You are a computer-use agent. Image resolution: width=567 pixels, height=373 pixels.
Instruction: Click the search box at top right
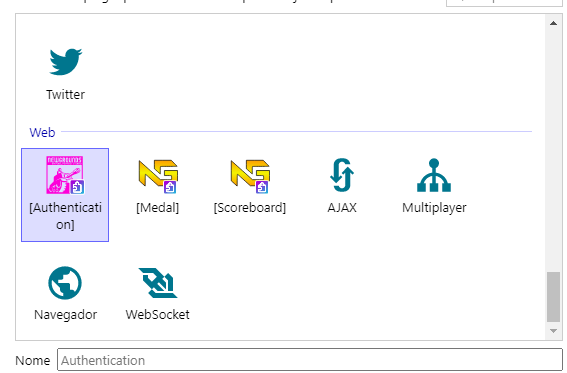pyautogui.click(x=504, y=3)
